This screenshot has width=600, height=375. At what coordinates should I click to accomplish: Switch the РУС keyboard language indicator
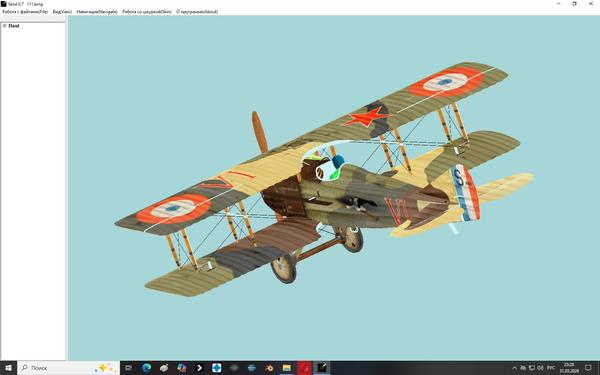click(551, 368)
